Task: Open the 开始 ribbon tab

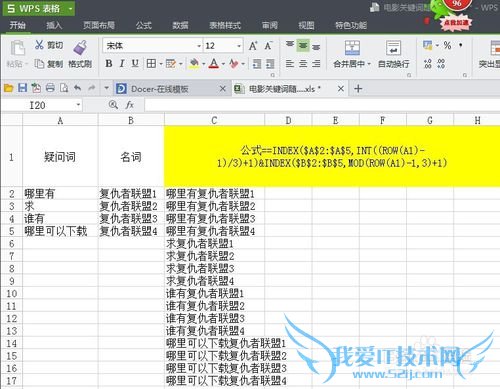Action: [x=17, y=25]
